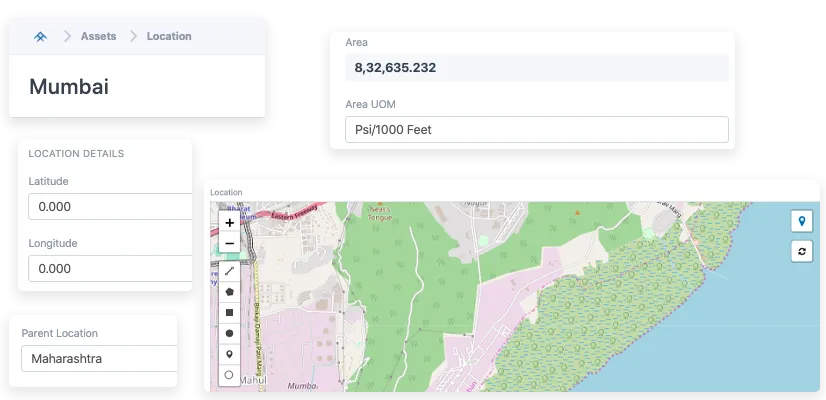Select the draw circle tool
Viewport: 826px width, 400px height.
[x=230, y=333]
